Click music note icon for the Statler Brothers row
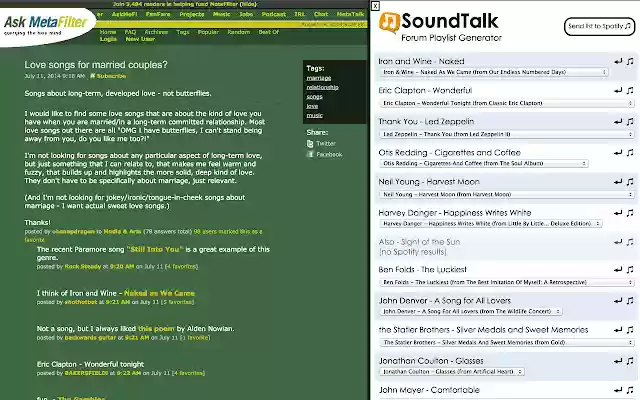 click(630, 330)
